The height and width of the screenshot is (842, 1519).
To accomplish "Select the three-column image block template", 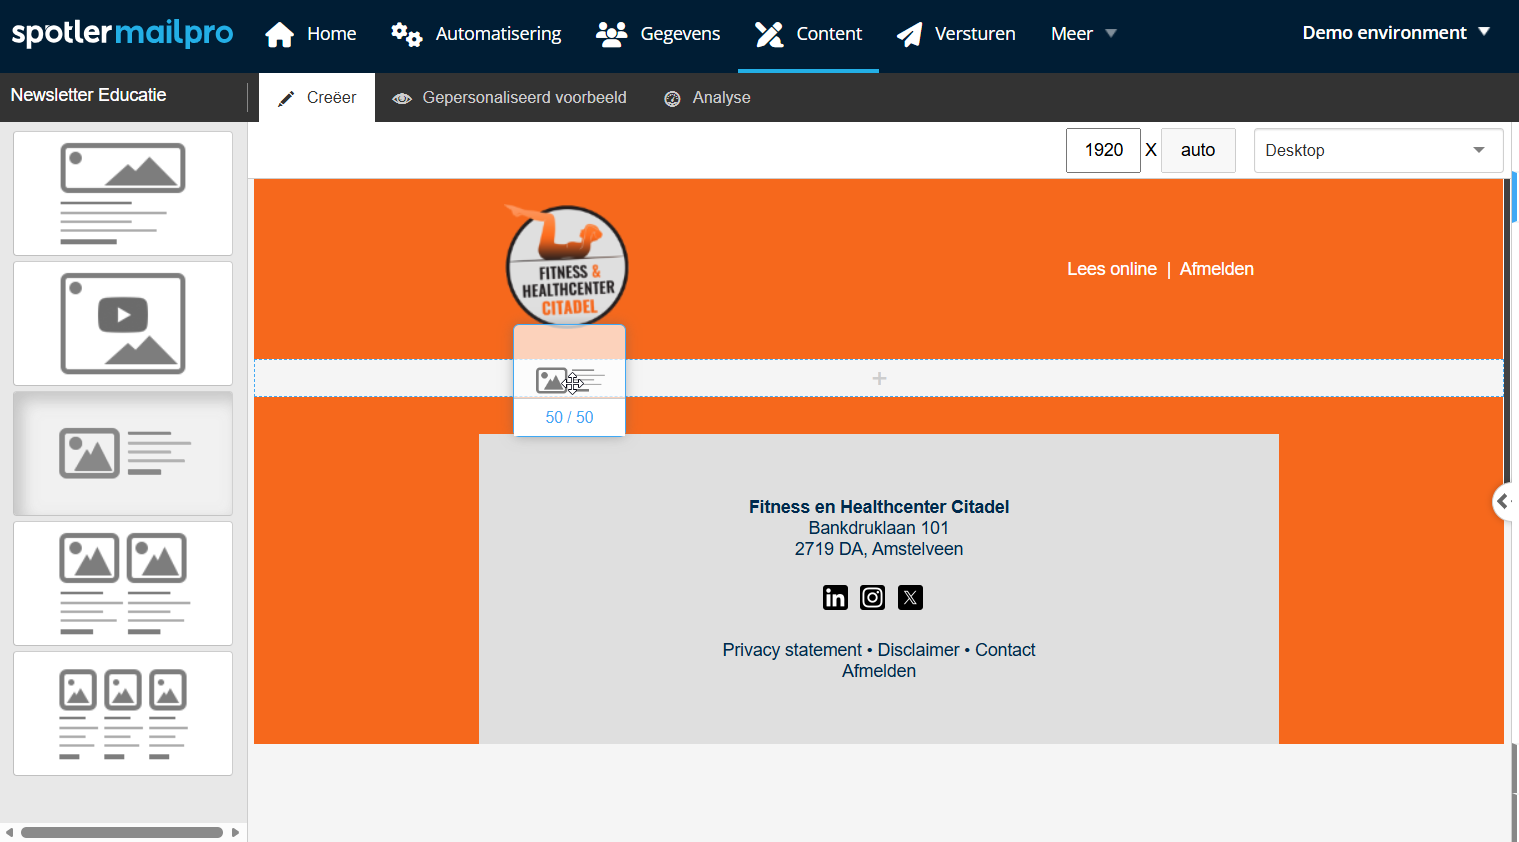I will pos(123,713).
